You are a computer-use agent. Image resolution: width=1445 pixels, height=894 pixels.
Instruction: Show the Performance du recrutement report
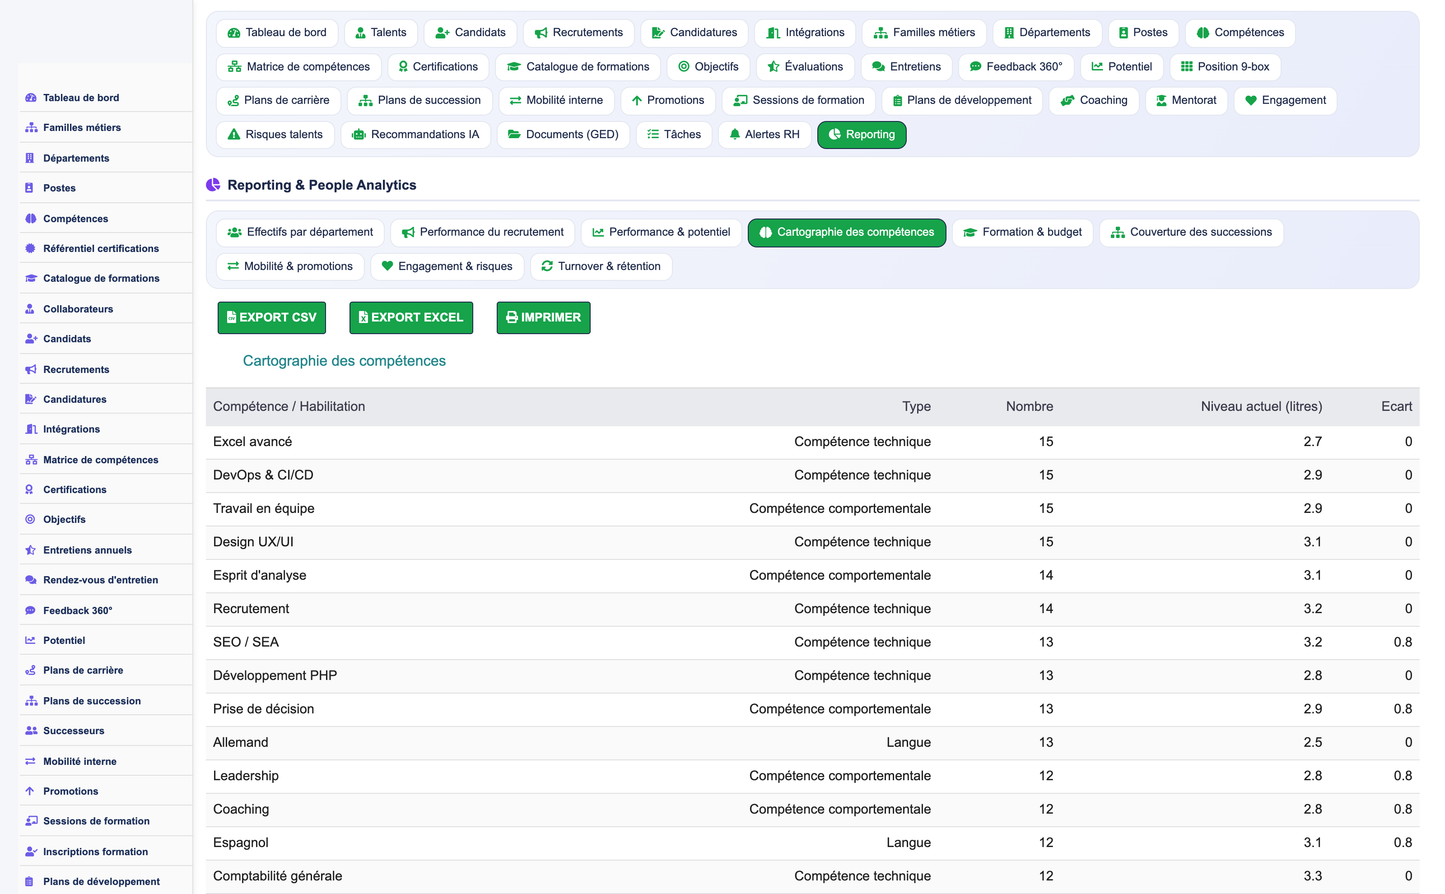(483, 232)
